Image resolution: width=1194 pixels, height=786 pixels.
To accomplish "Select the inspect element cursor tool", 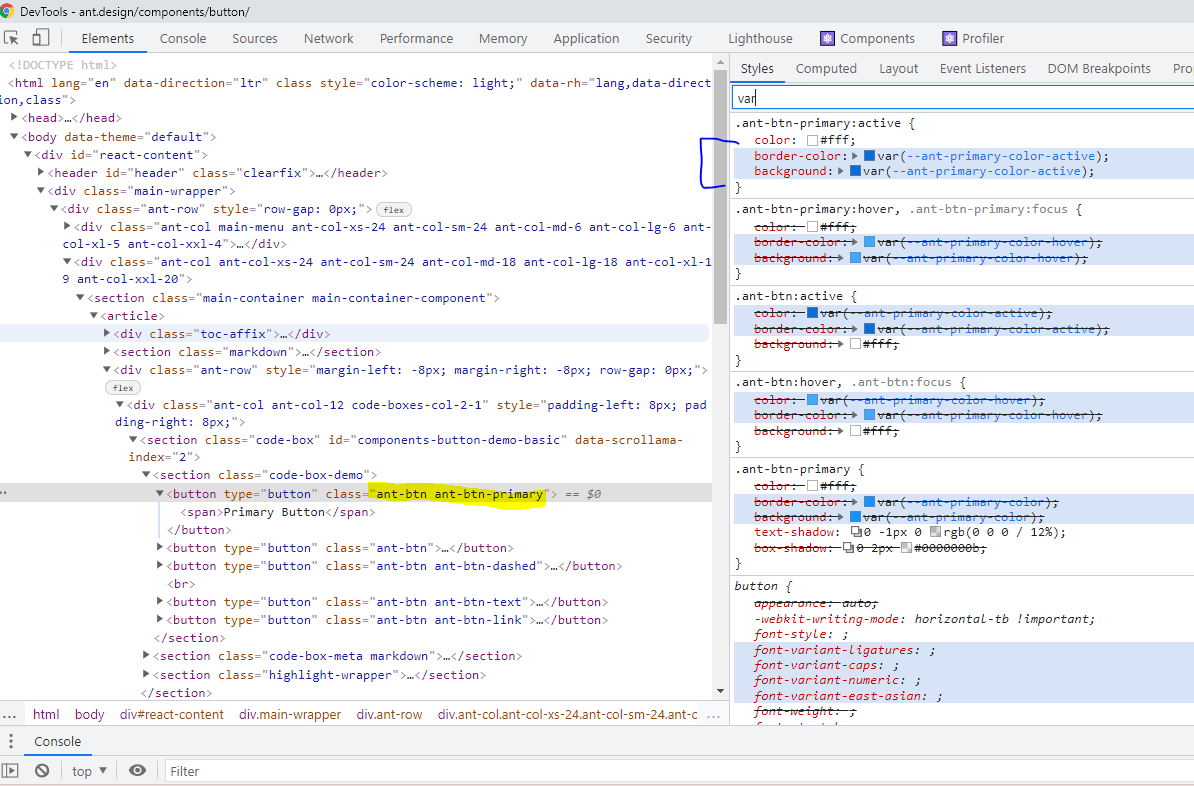I will click(10, 36).
